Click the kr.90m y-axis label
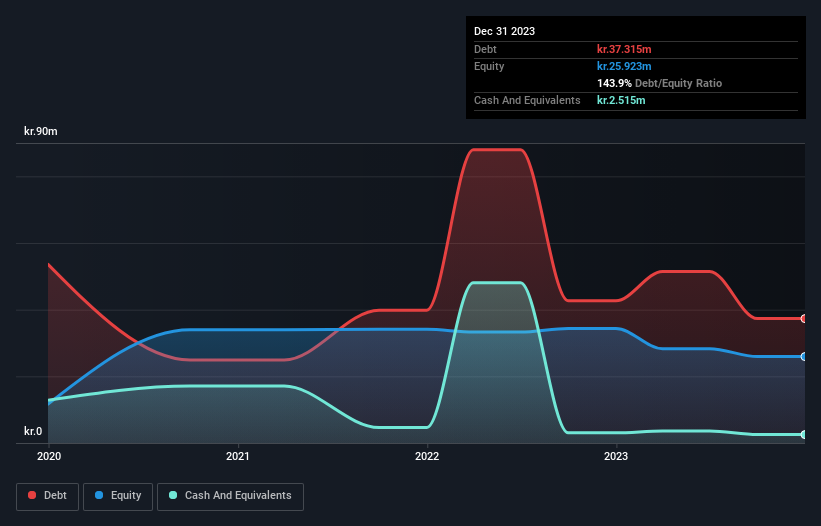This screenshot has width=821, height=526. pos(41,131)
